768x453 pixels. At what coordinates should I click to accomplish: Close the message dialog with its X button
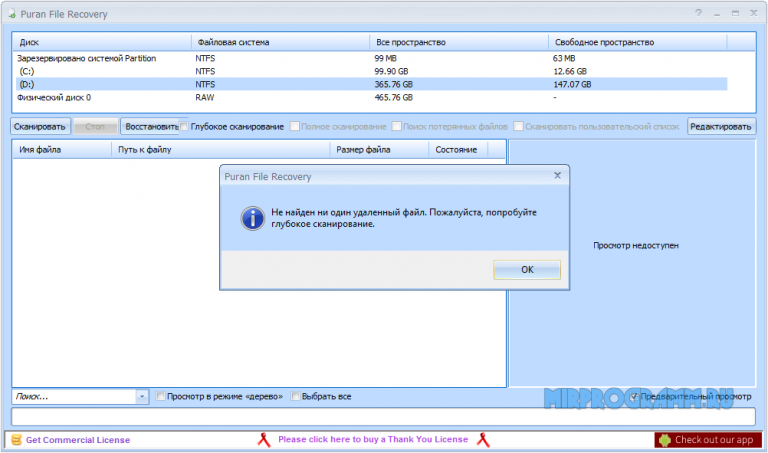tap(557, 176)
